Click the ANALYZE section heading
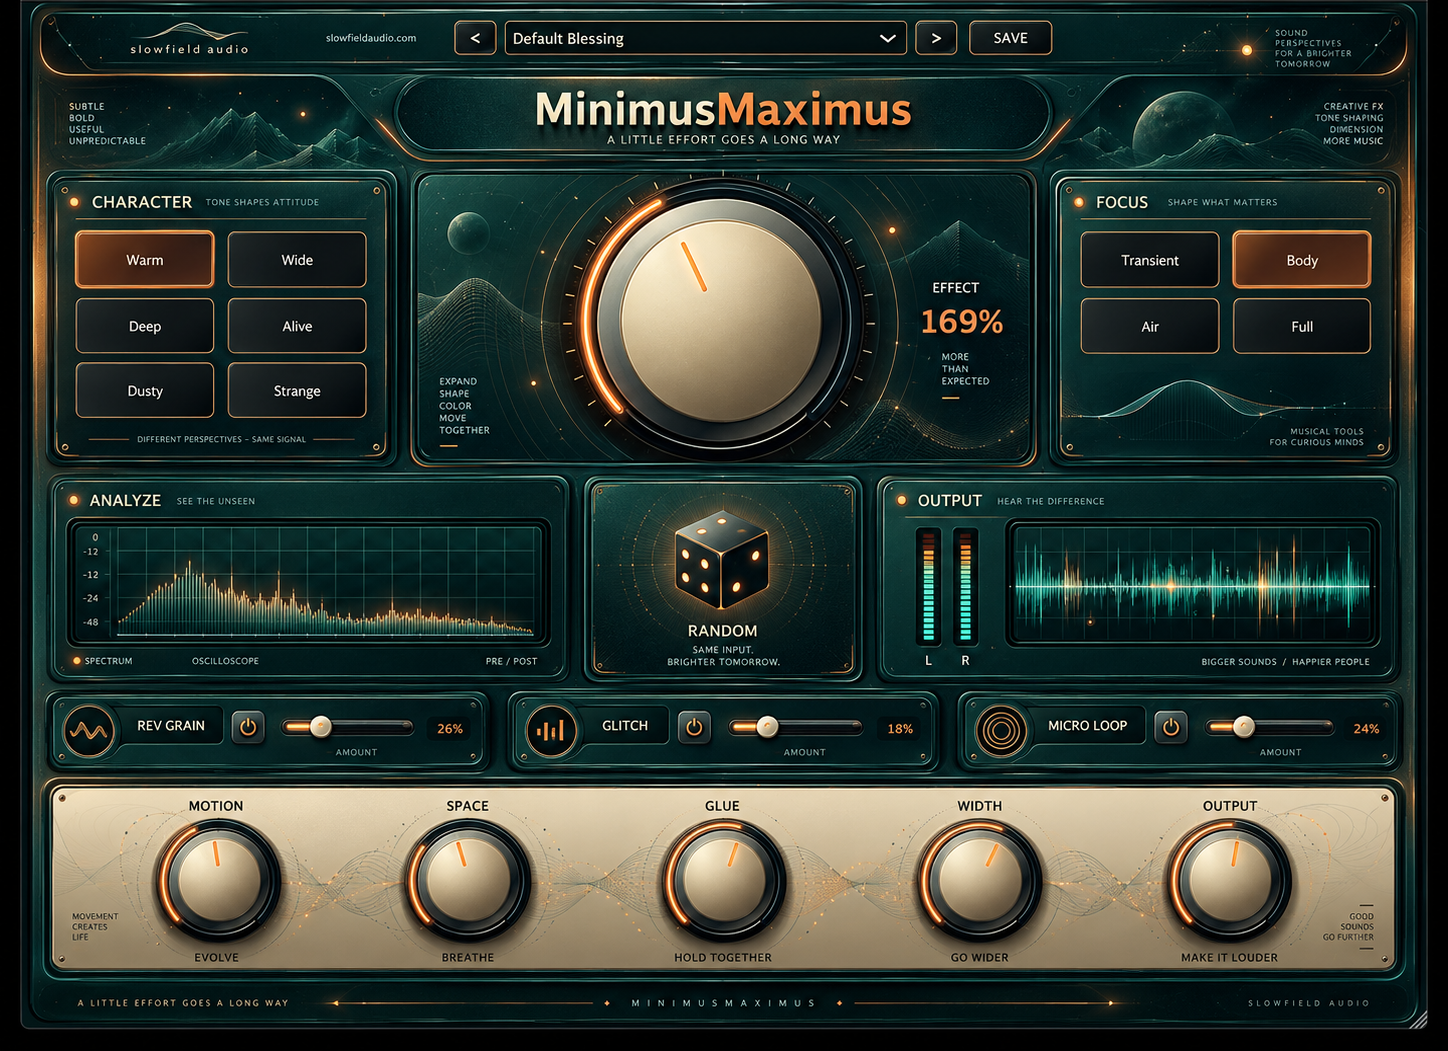 [125, 500]
